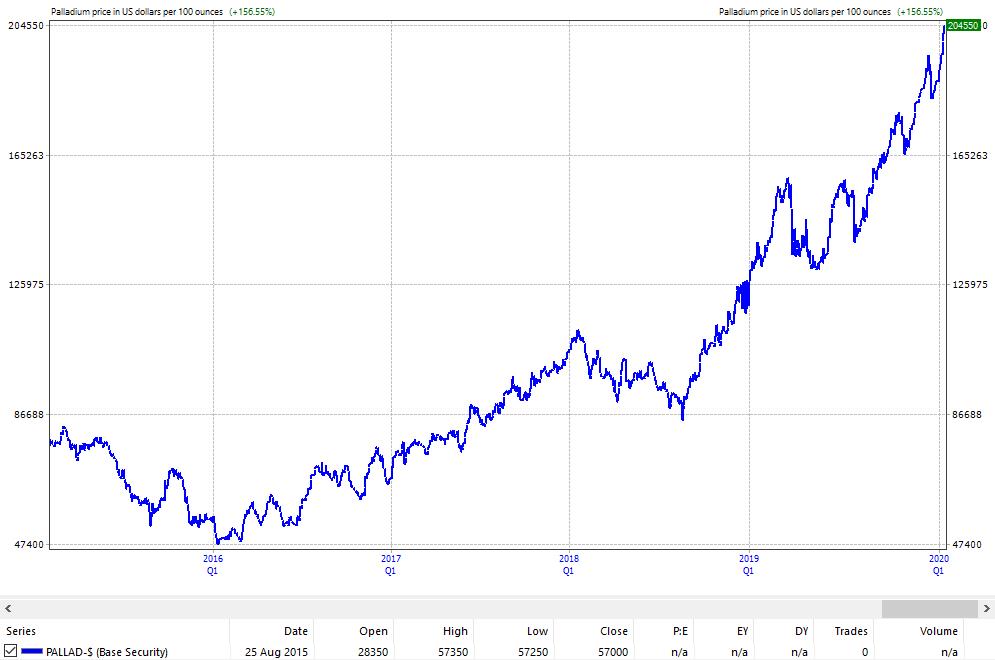Click the 2019 Q1 time axis label
Viewport: 995px width, 660px height.
point(748,564)
